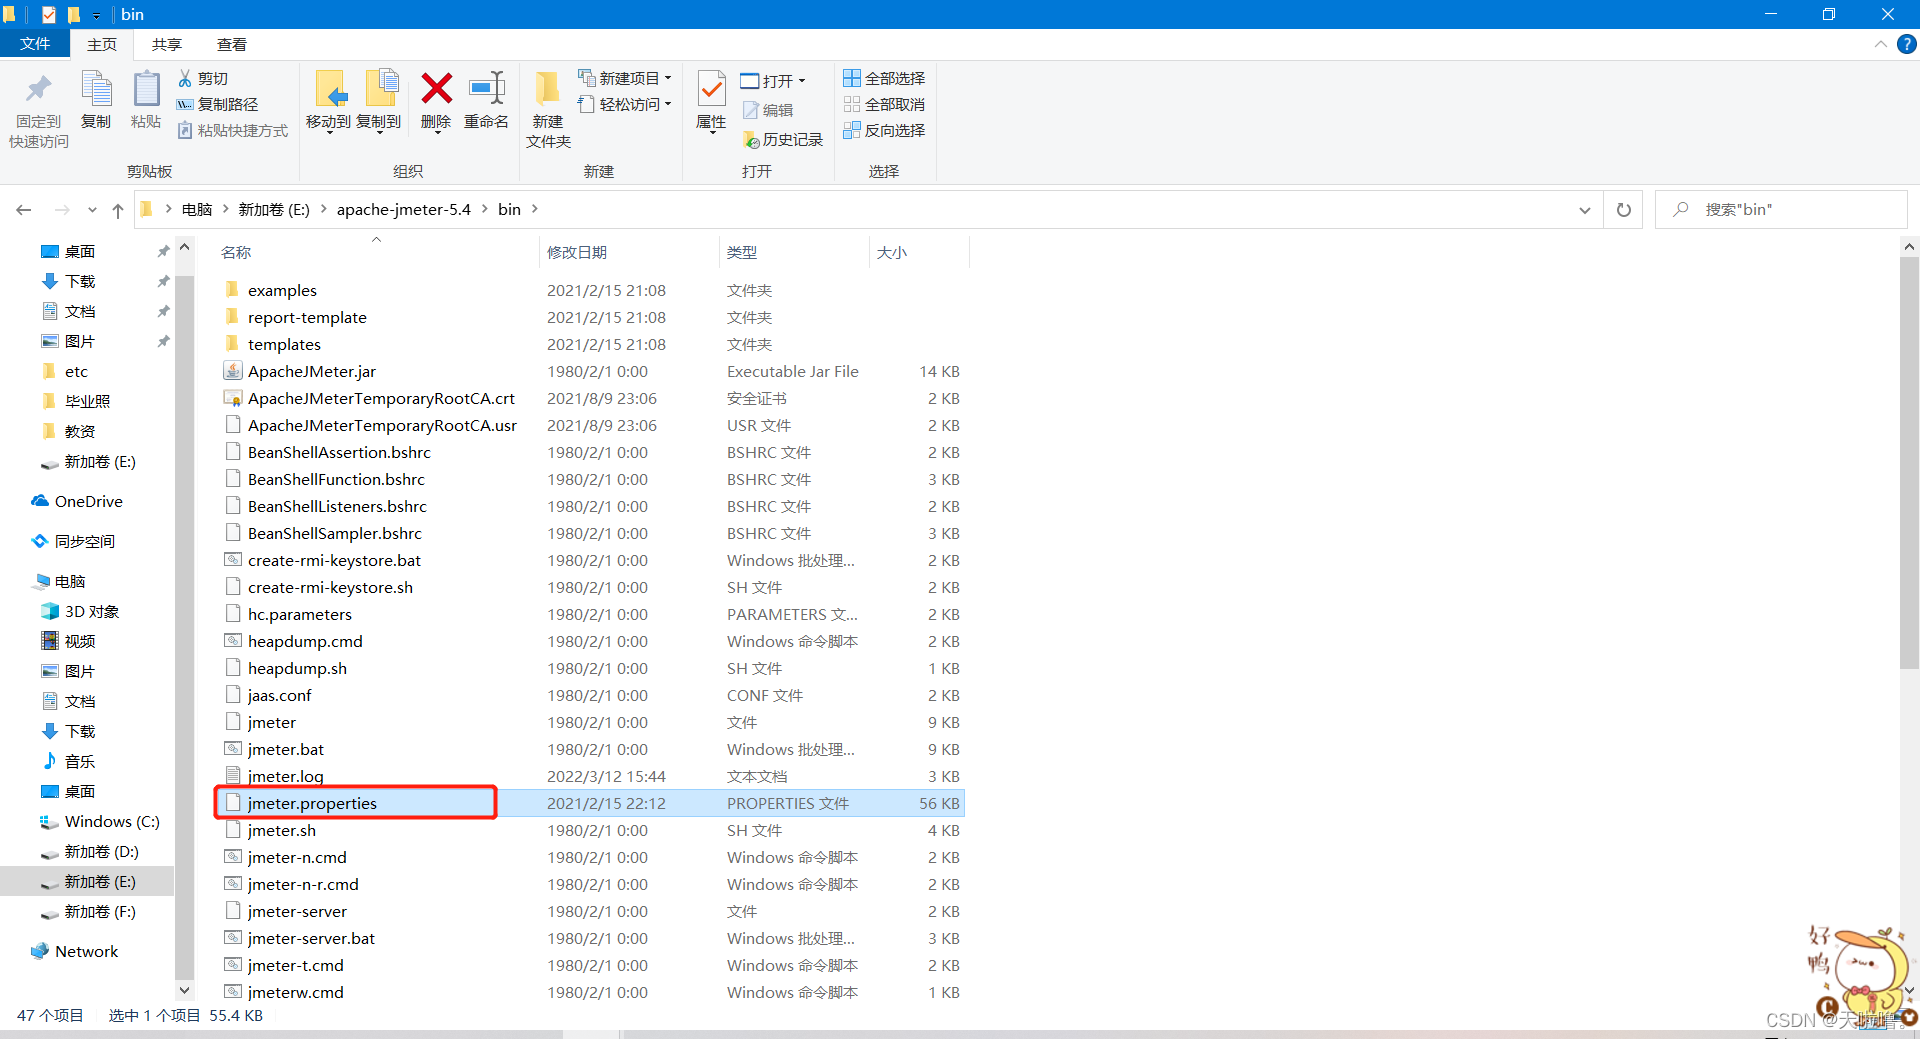Switch to the Home (主页) tab
1920x1039 pixels.
tap(102, 44)
